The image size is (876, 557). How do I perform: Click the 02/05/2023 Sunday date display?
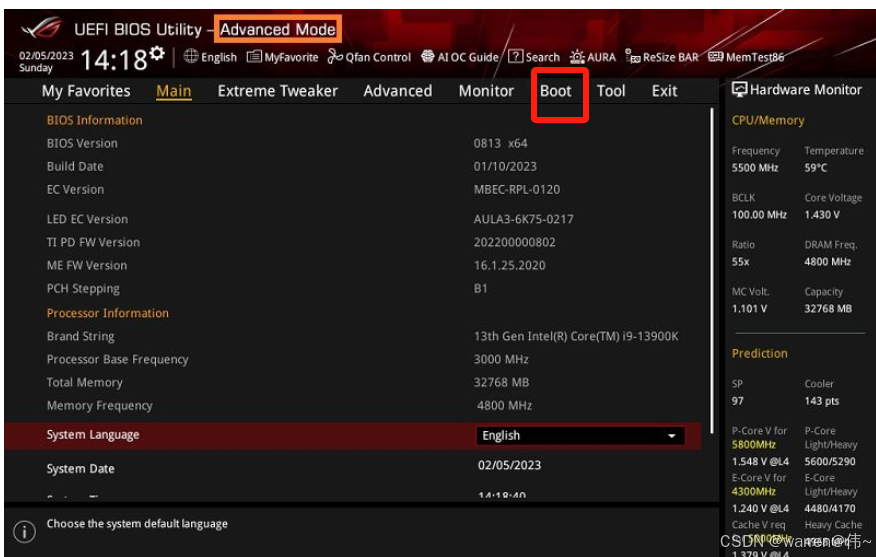(46, 61)
